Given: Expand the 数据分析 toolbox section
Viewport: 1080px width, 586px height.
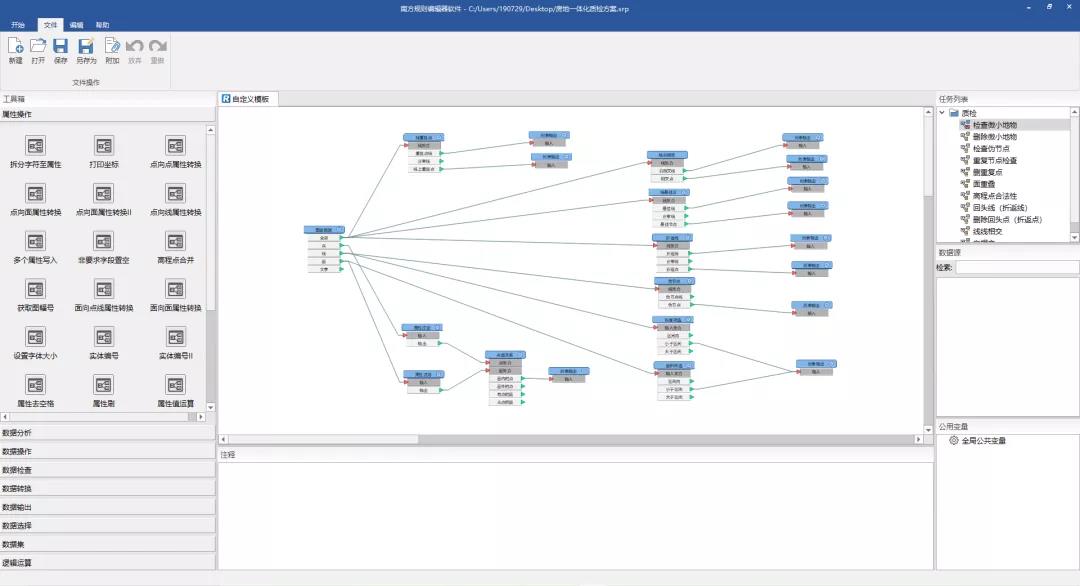Looking at the screenshot, I should [107, 433].
